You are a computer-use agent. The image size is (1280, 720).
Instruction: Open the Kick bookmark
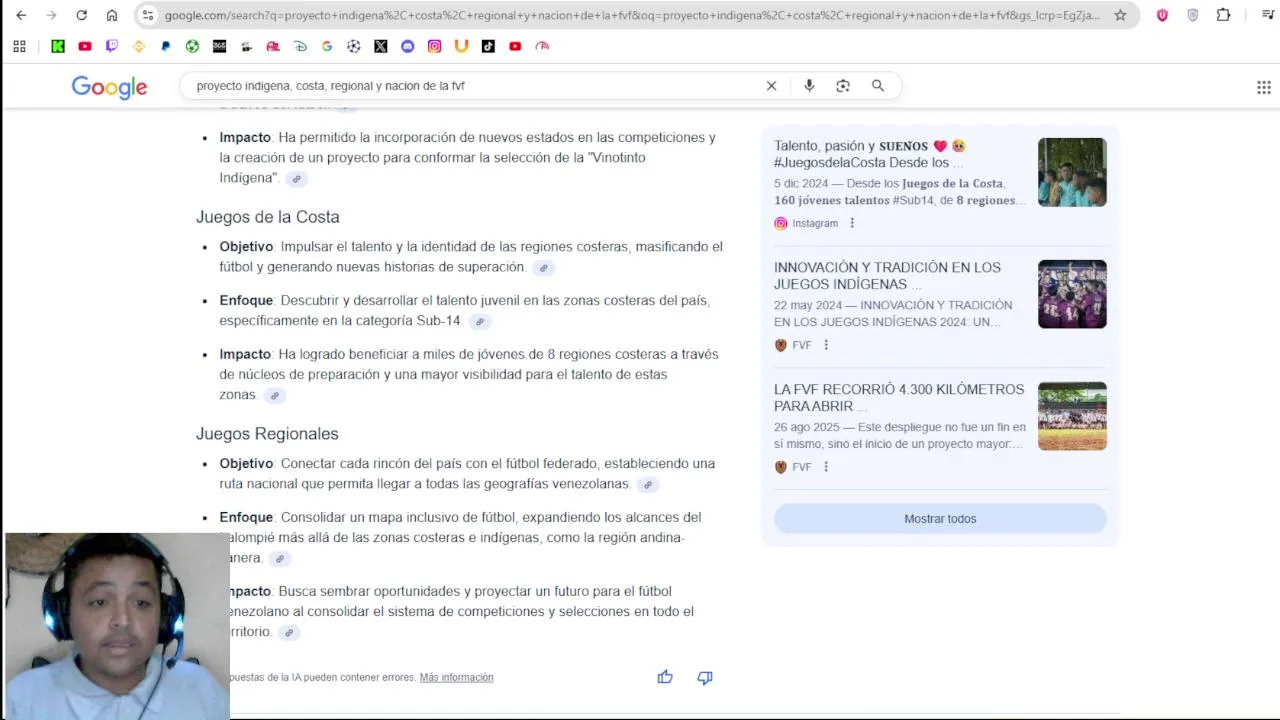coord(58,46)
